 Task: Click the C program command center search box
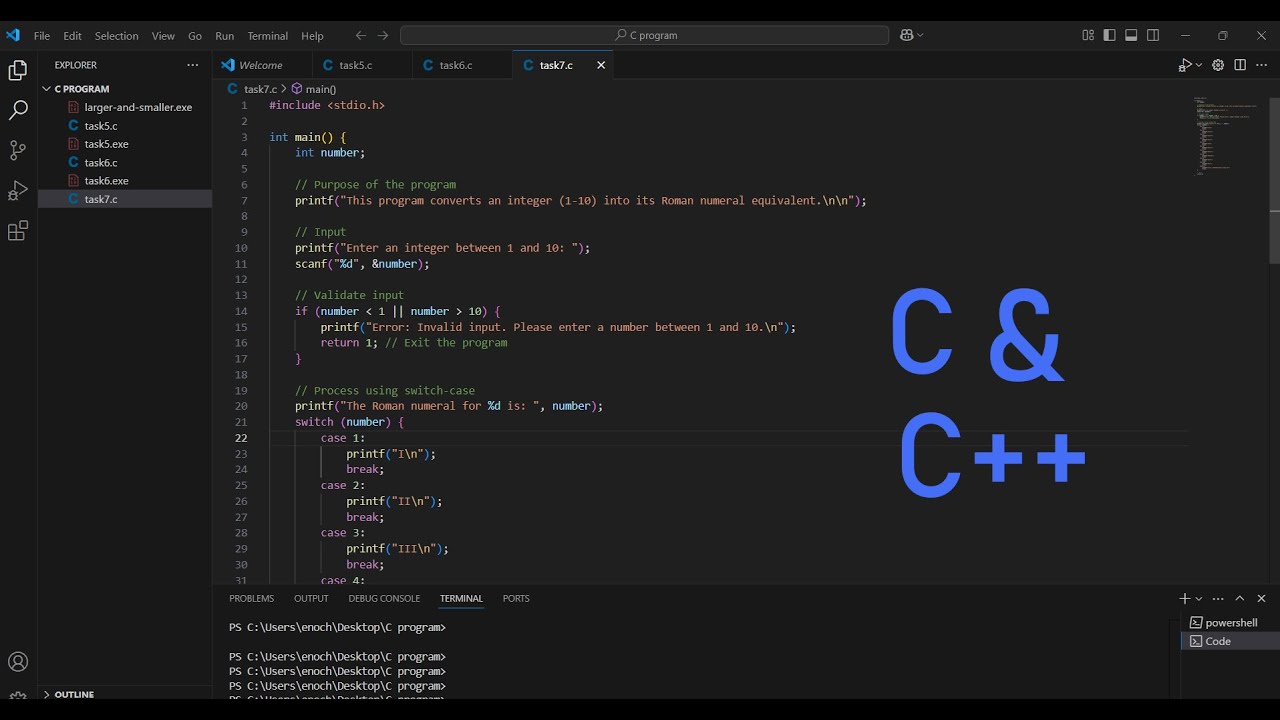point(644,35)
